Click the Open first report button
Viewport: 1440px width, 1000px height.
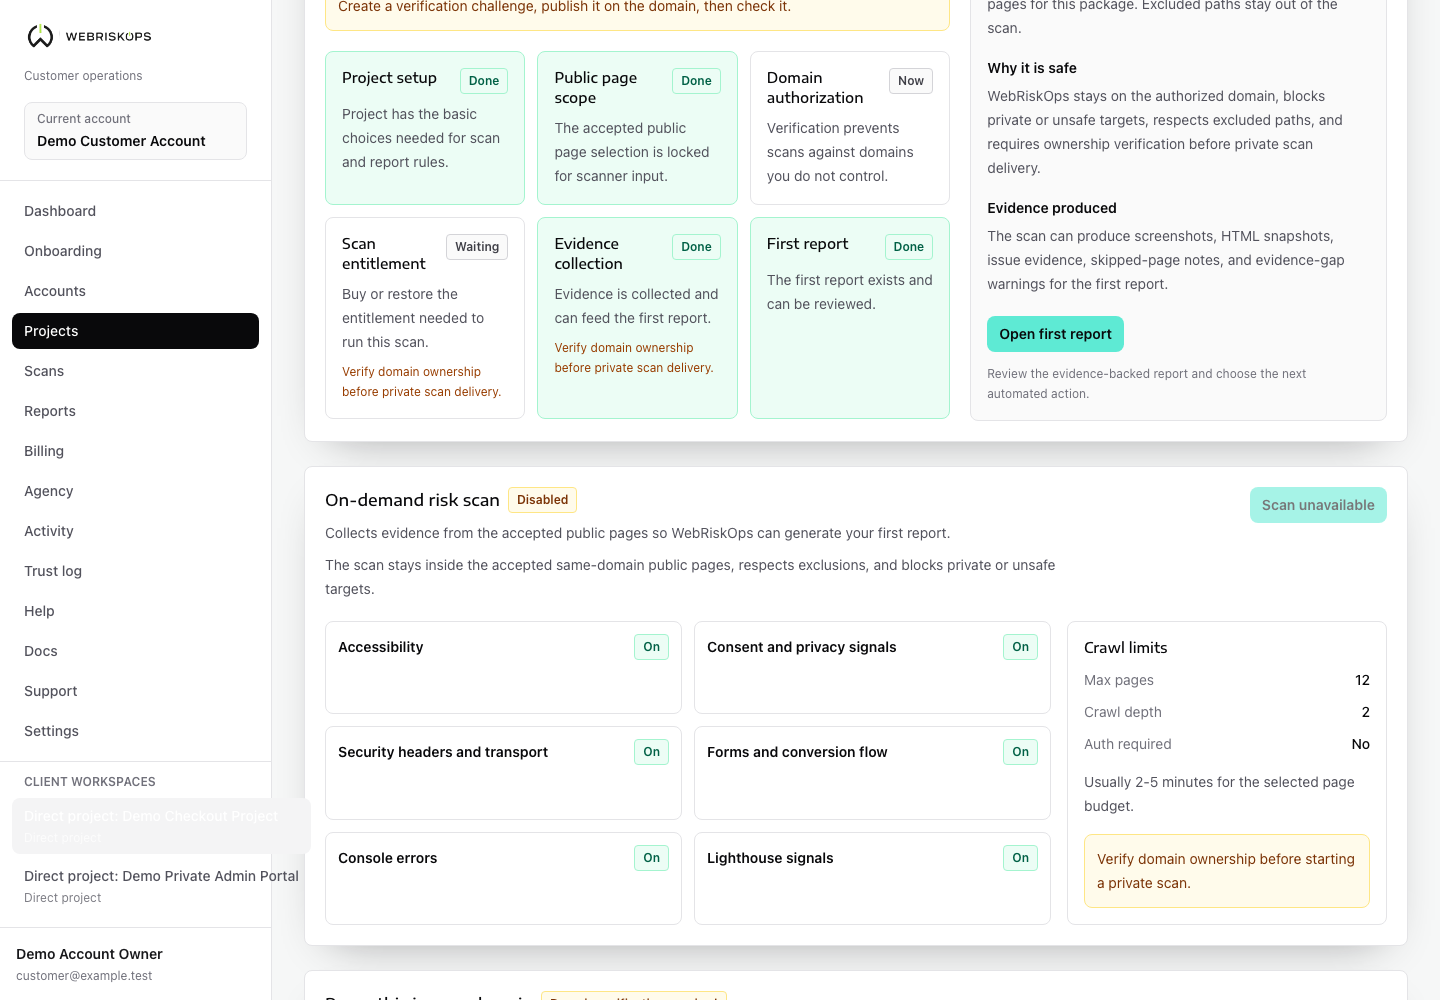(1055, 334)
